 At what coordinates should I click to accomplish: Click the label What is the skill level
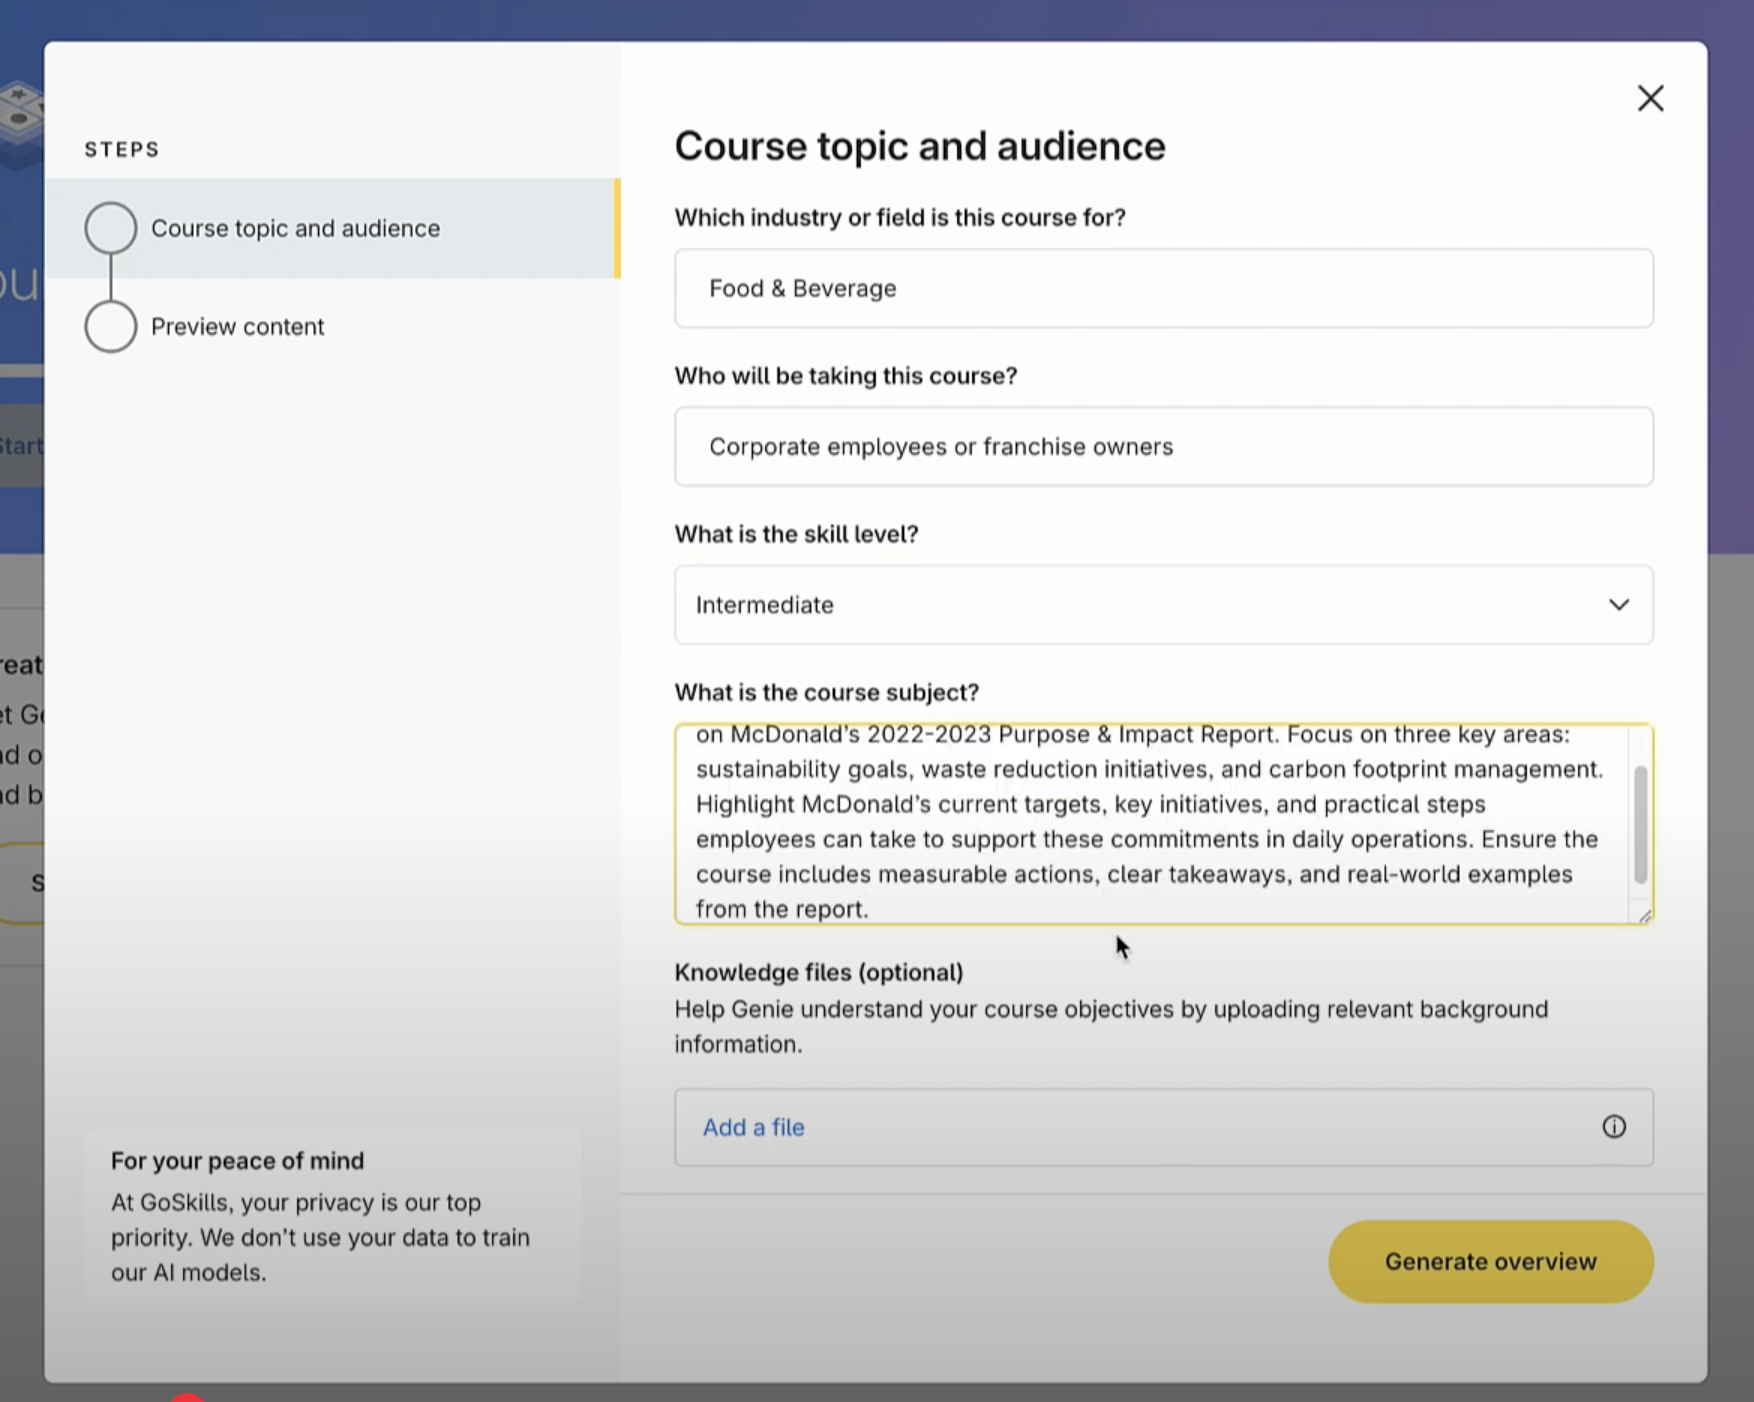796,534
